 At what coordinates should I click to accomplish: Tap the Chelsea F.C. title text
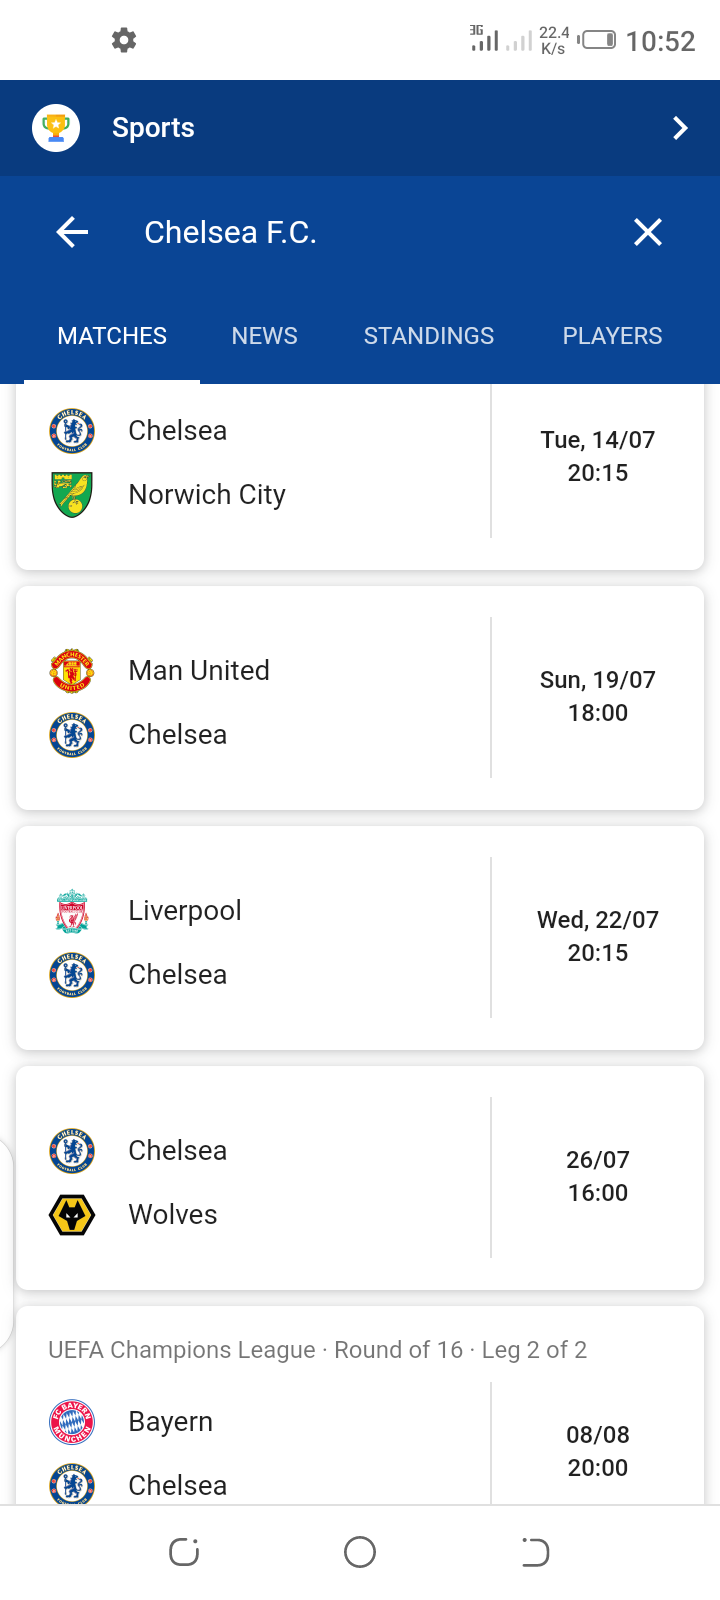230,233
